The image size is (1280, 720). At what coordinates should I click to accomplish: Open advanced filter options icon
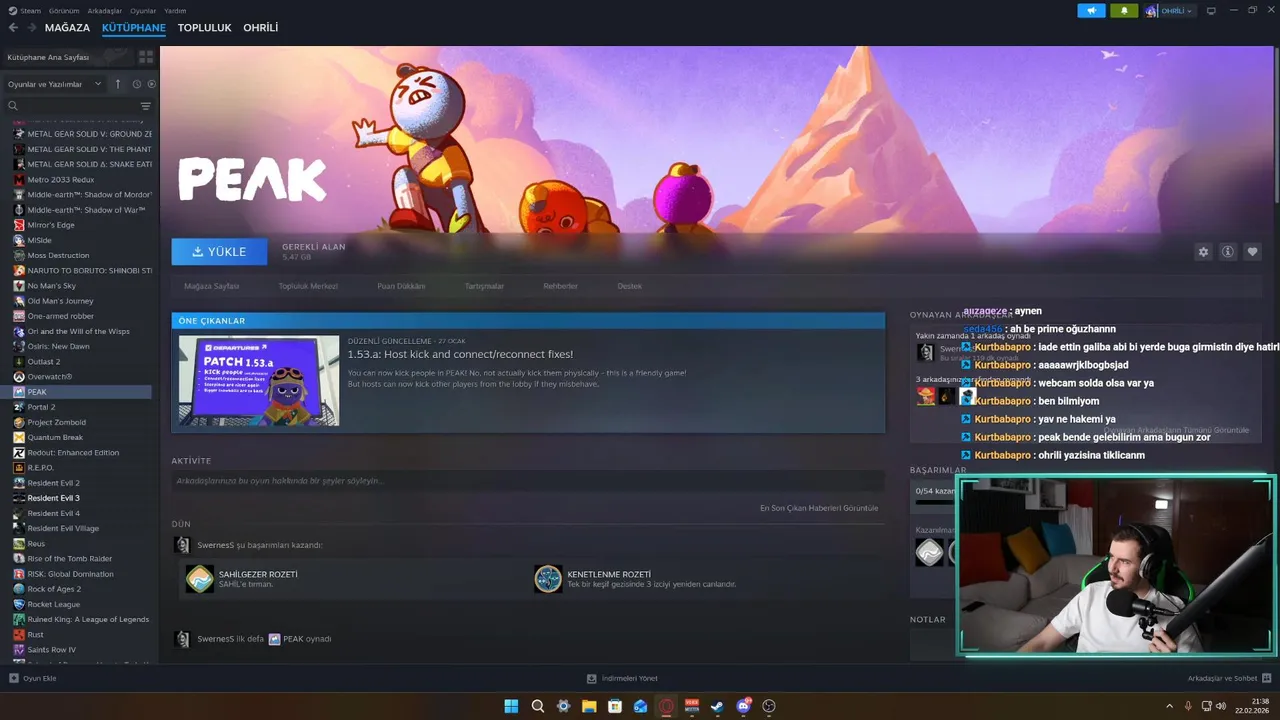146,106
